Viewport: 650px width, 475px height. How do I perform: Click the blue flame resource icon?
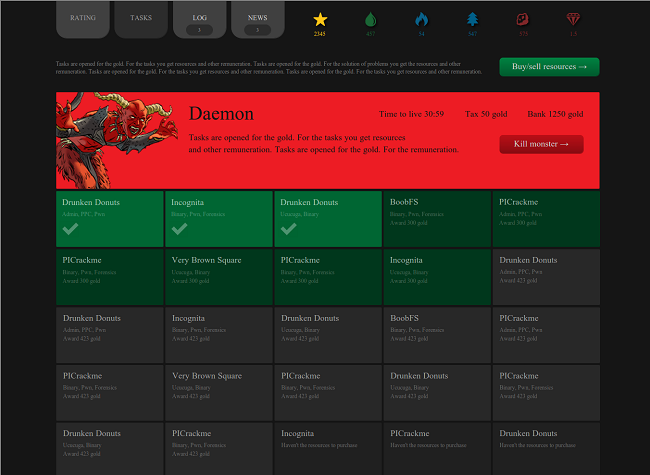pos(422,19)
